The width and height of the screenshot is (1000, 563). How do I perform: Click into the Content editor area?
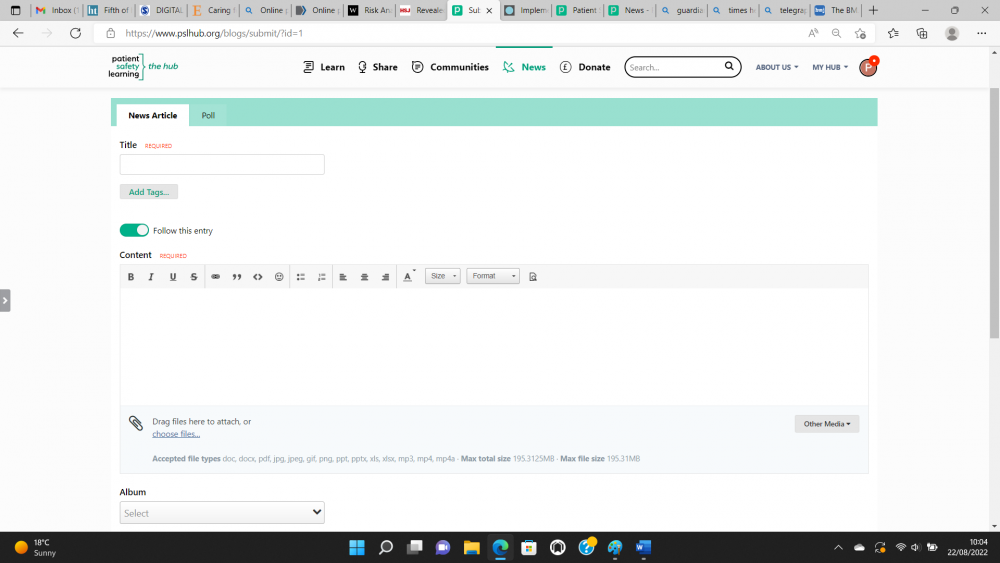[x=494, y=346]
